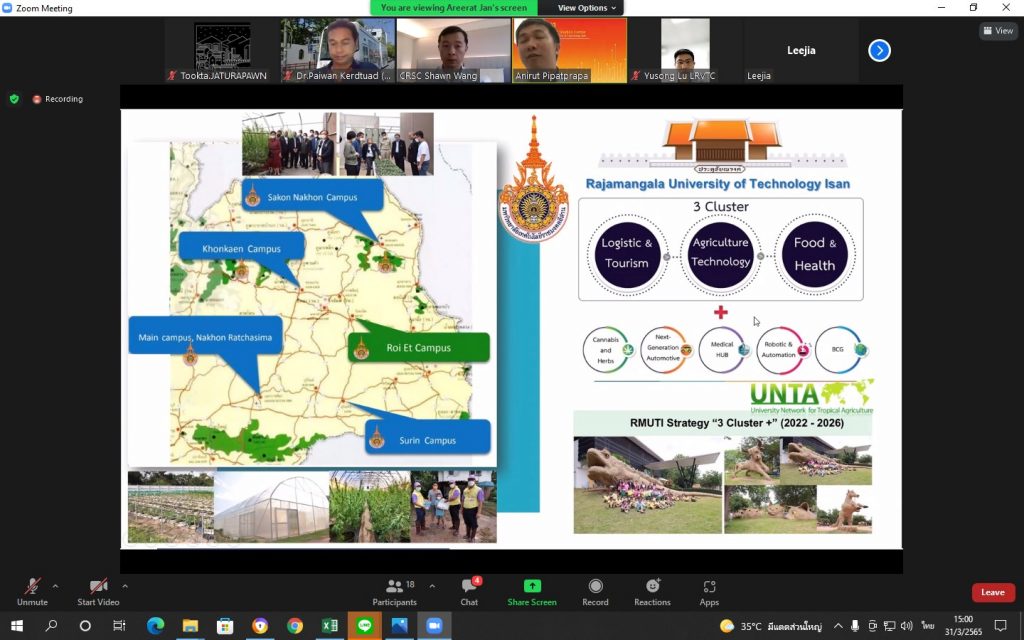Click the green encryption shield icon
Image resolution: width=1024 pixels, height=640 pixels.
pyautogui.click(x=14, y=99)
